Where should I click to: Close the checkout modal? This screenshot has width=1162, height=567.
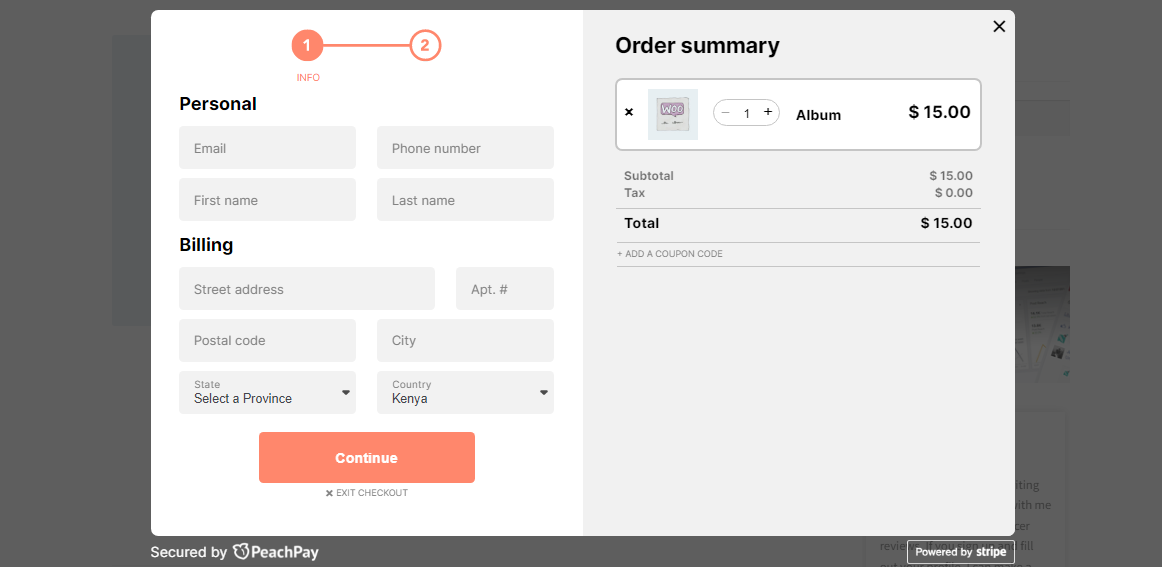998,27
